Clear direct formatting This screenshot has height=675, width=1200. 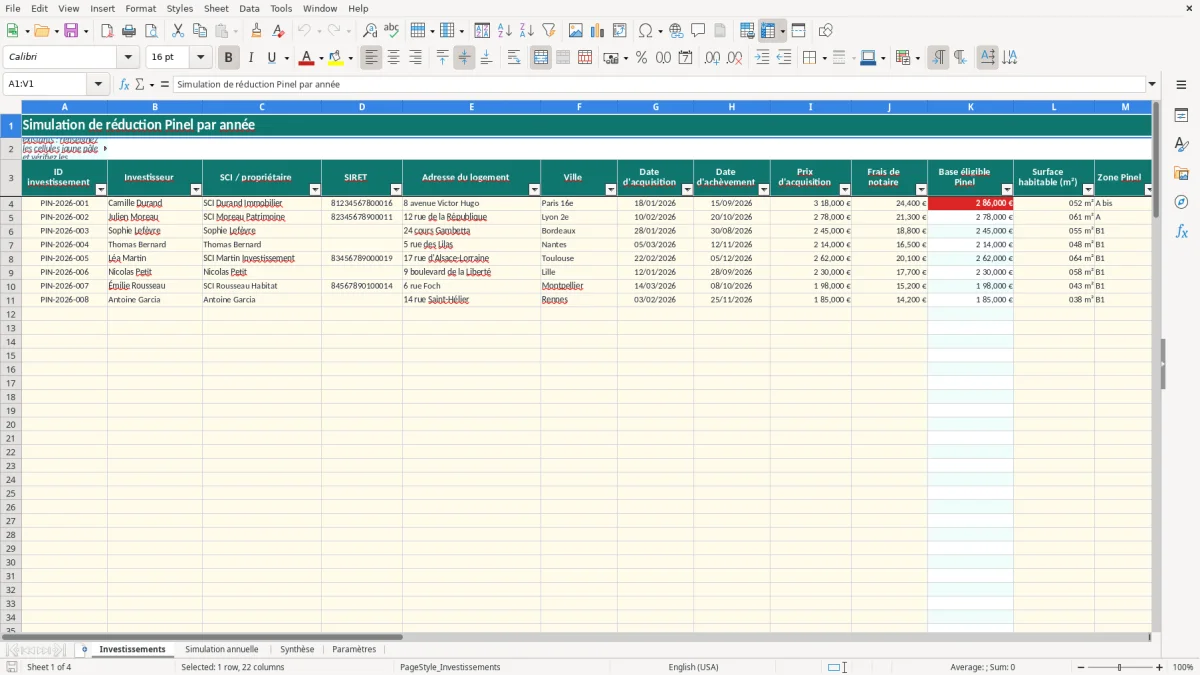tap(279, 31)
